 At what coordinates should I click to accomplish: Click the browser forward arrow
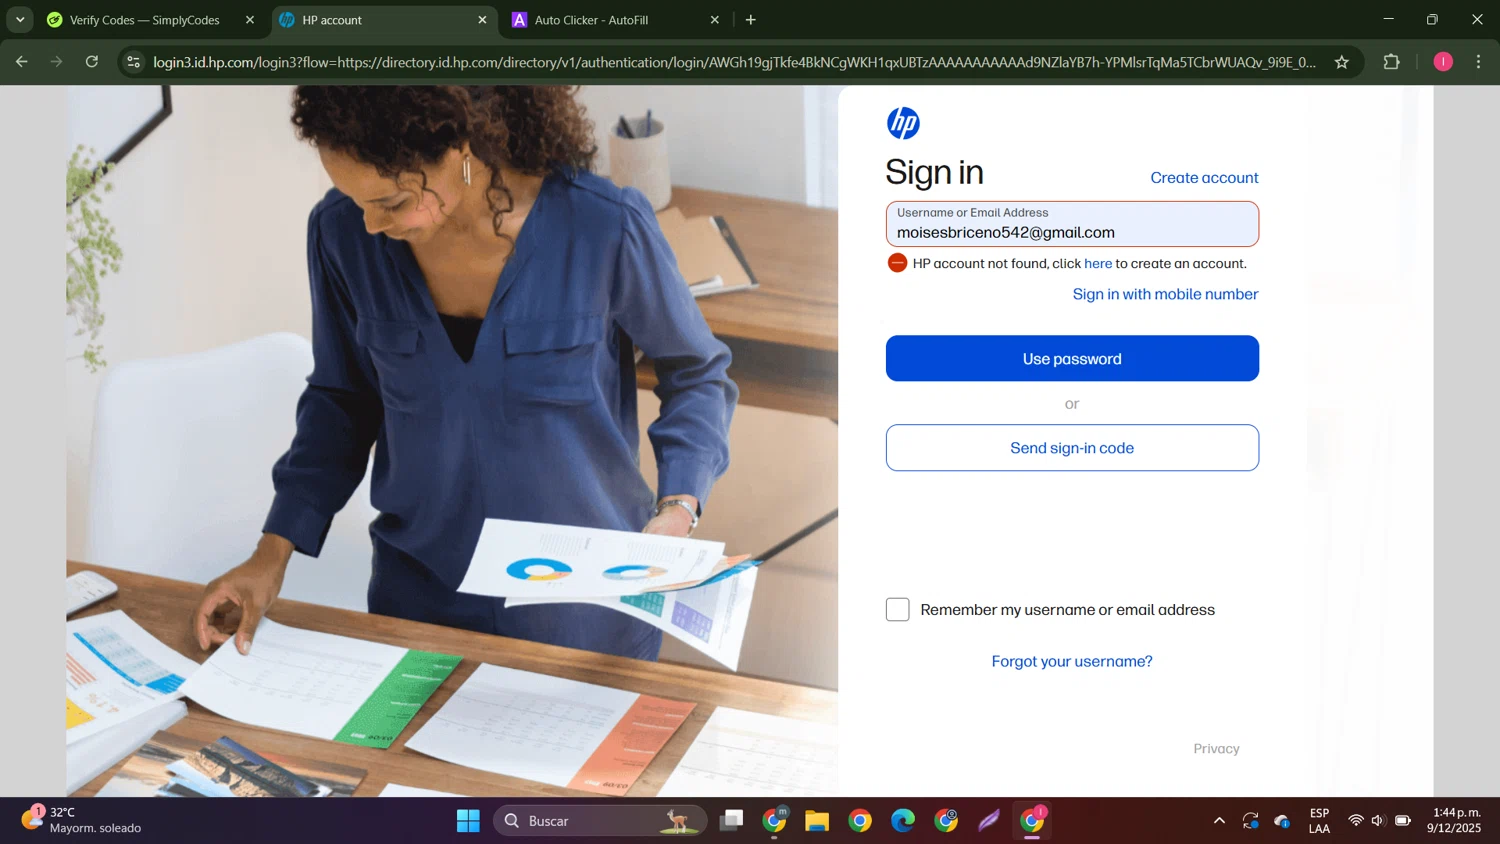point(57,62)
